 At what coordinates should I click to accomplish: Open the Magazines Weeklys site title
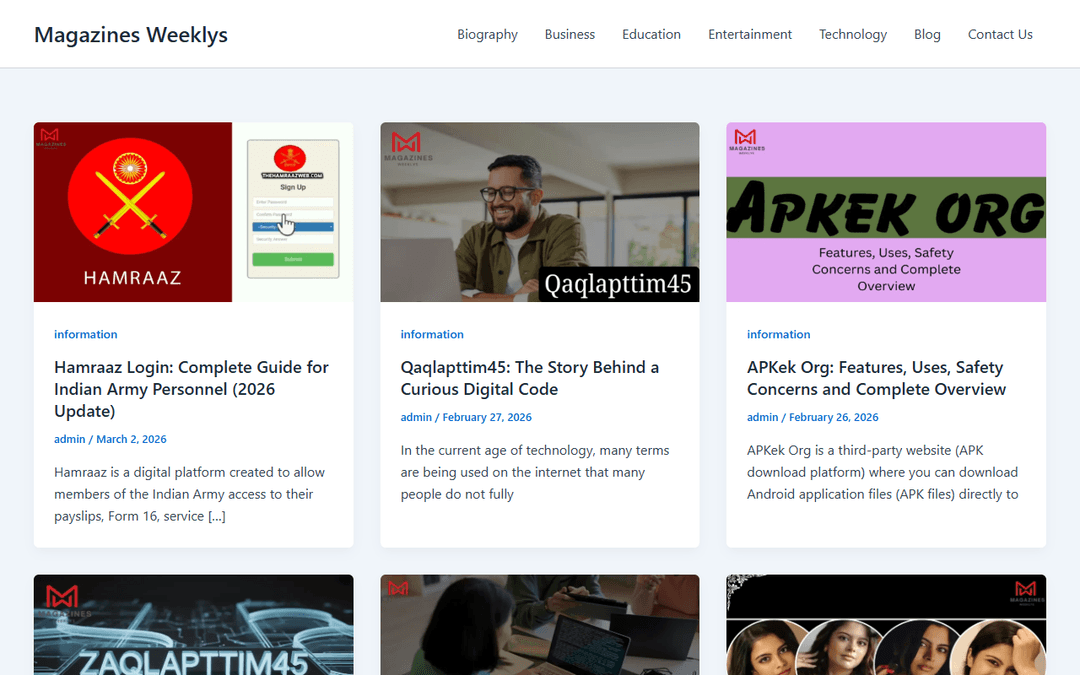click(131, 34)
